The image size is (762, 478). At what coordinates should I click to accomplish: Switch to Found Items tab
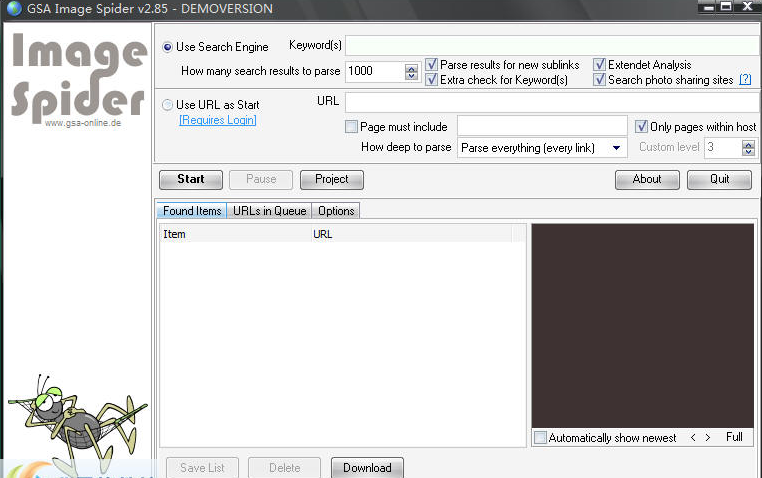(192, 211)
